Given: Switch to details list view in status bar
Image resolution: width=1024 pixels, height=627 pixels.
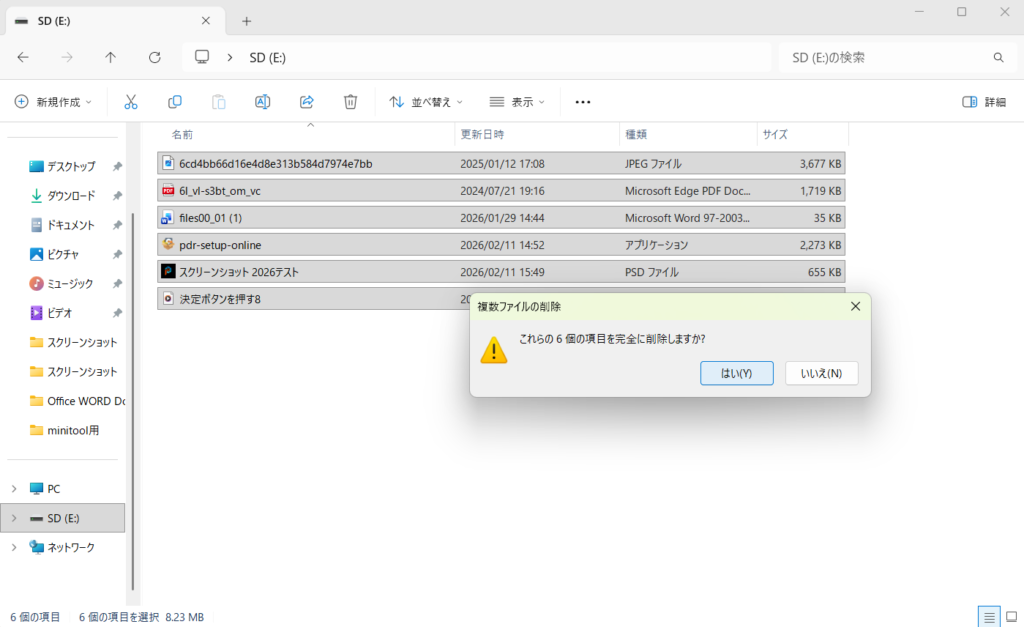Looking at the screenshot, I should (988, 616).
